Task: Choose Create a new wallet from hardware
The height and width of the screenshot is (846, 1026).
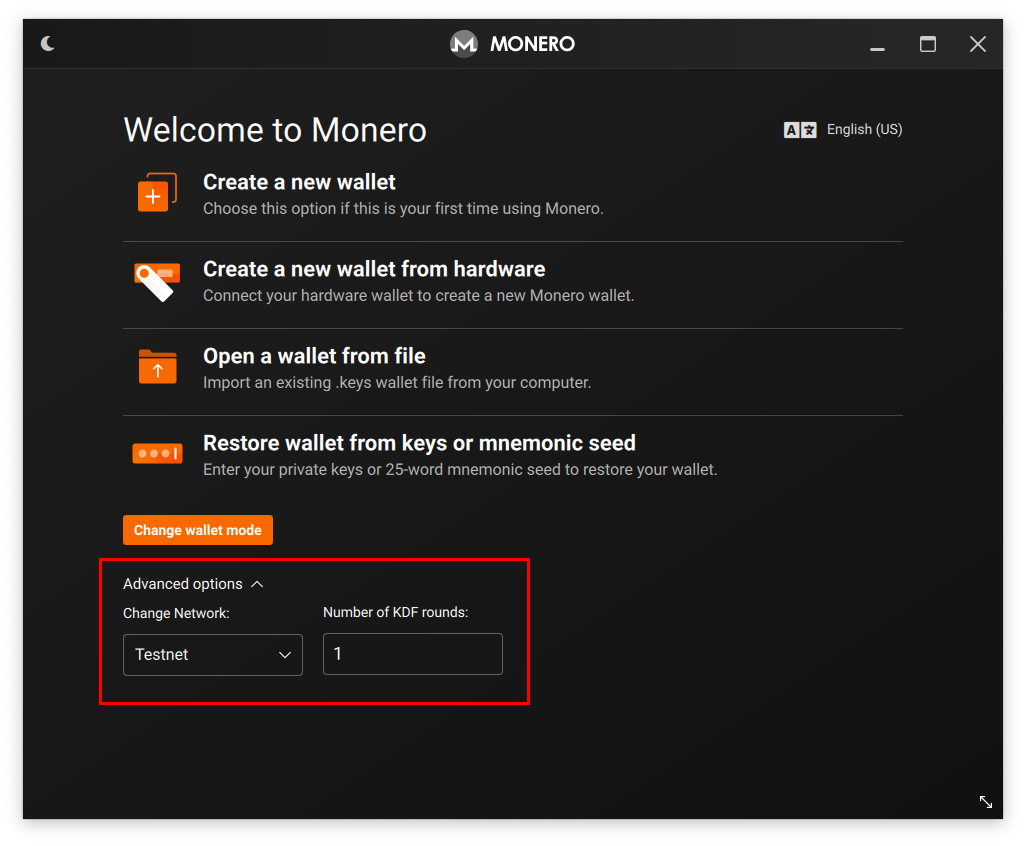Action: tap(374, 269)
